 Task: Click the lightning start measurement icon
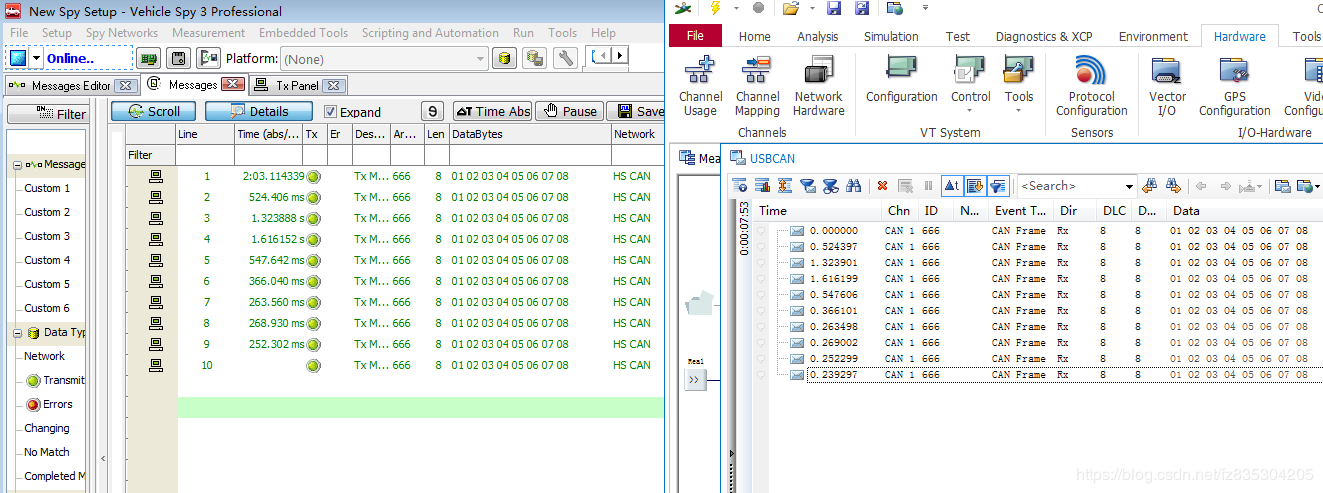pyautogui.click(x=715, y=8)
